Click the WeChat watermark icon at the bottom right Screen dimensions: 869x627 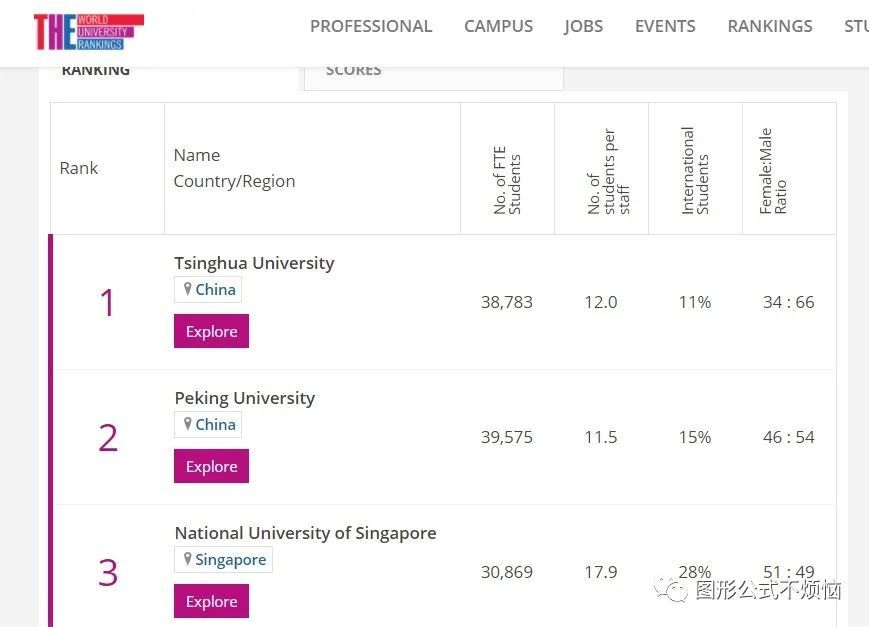pyautogui.click(x=671, y=590)
